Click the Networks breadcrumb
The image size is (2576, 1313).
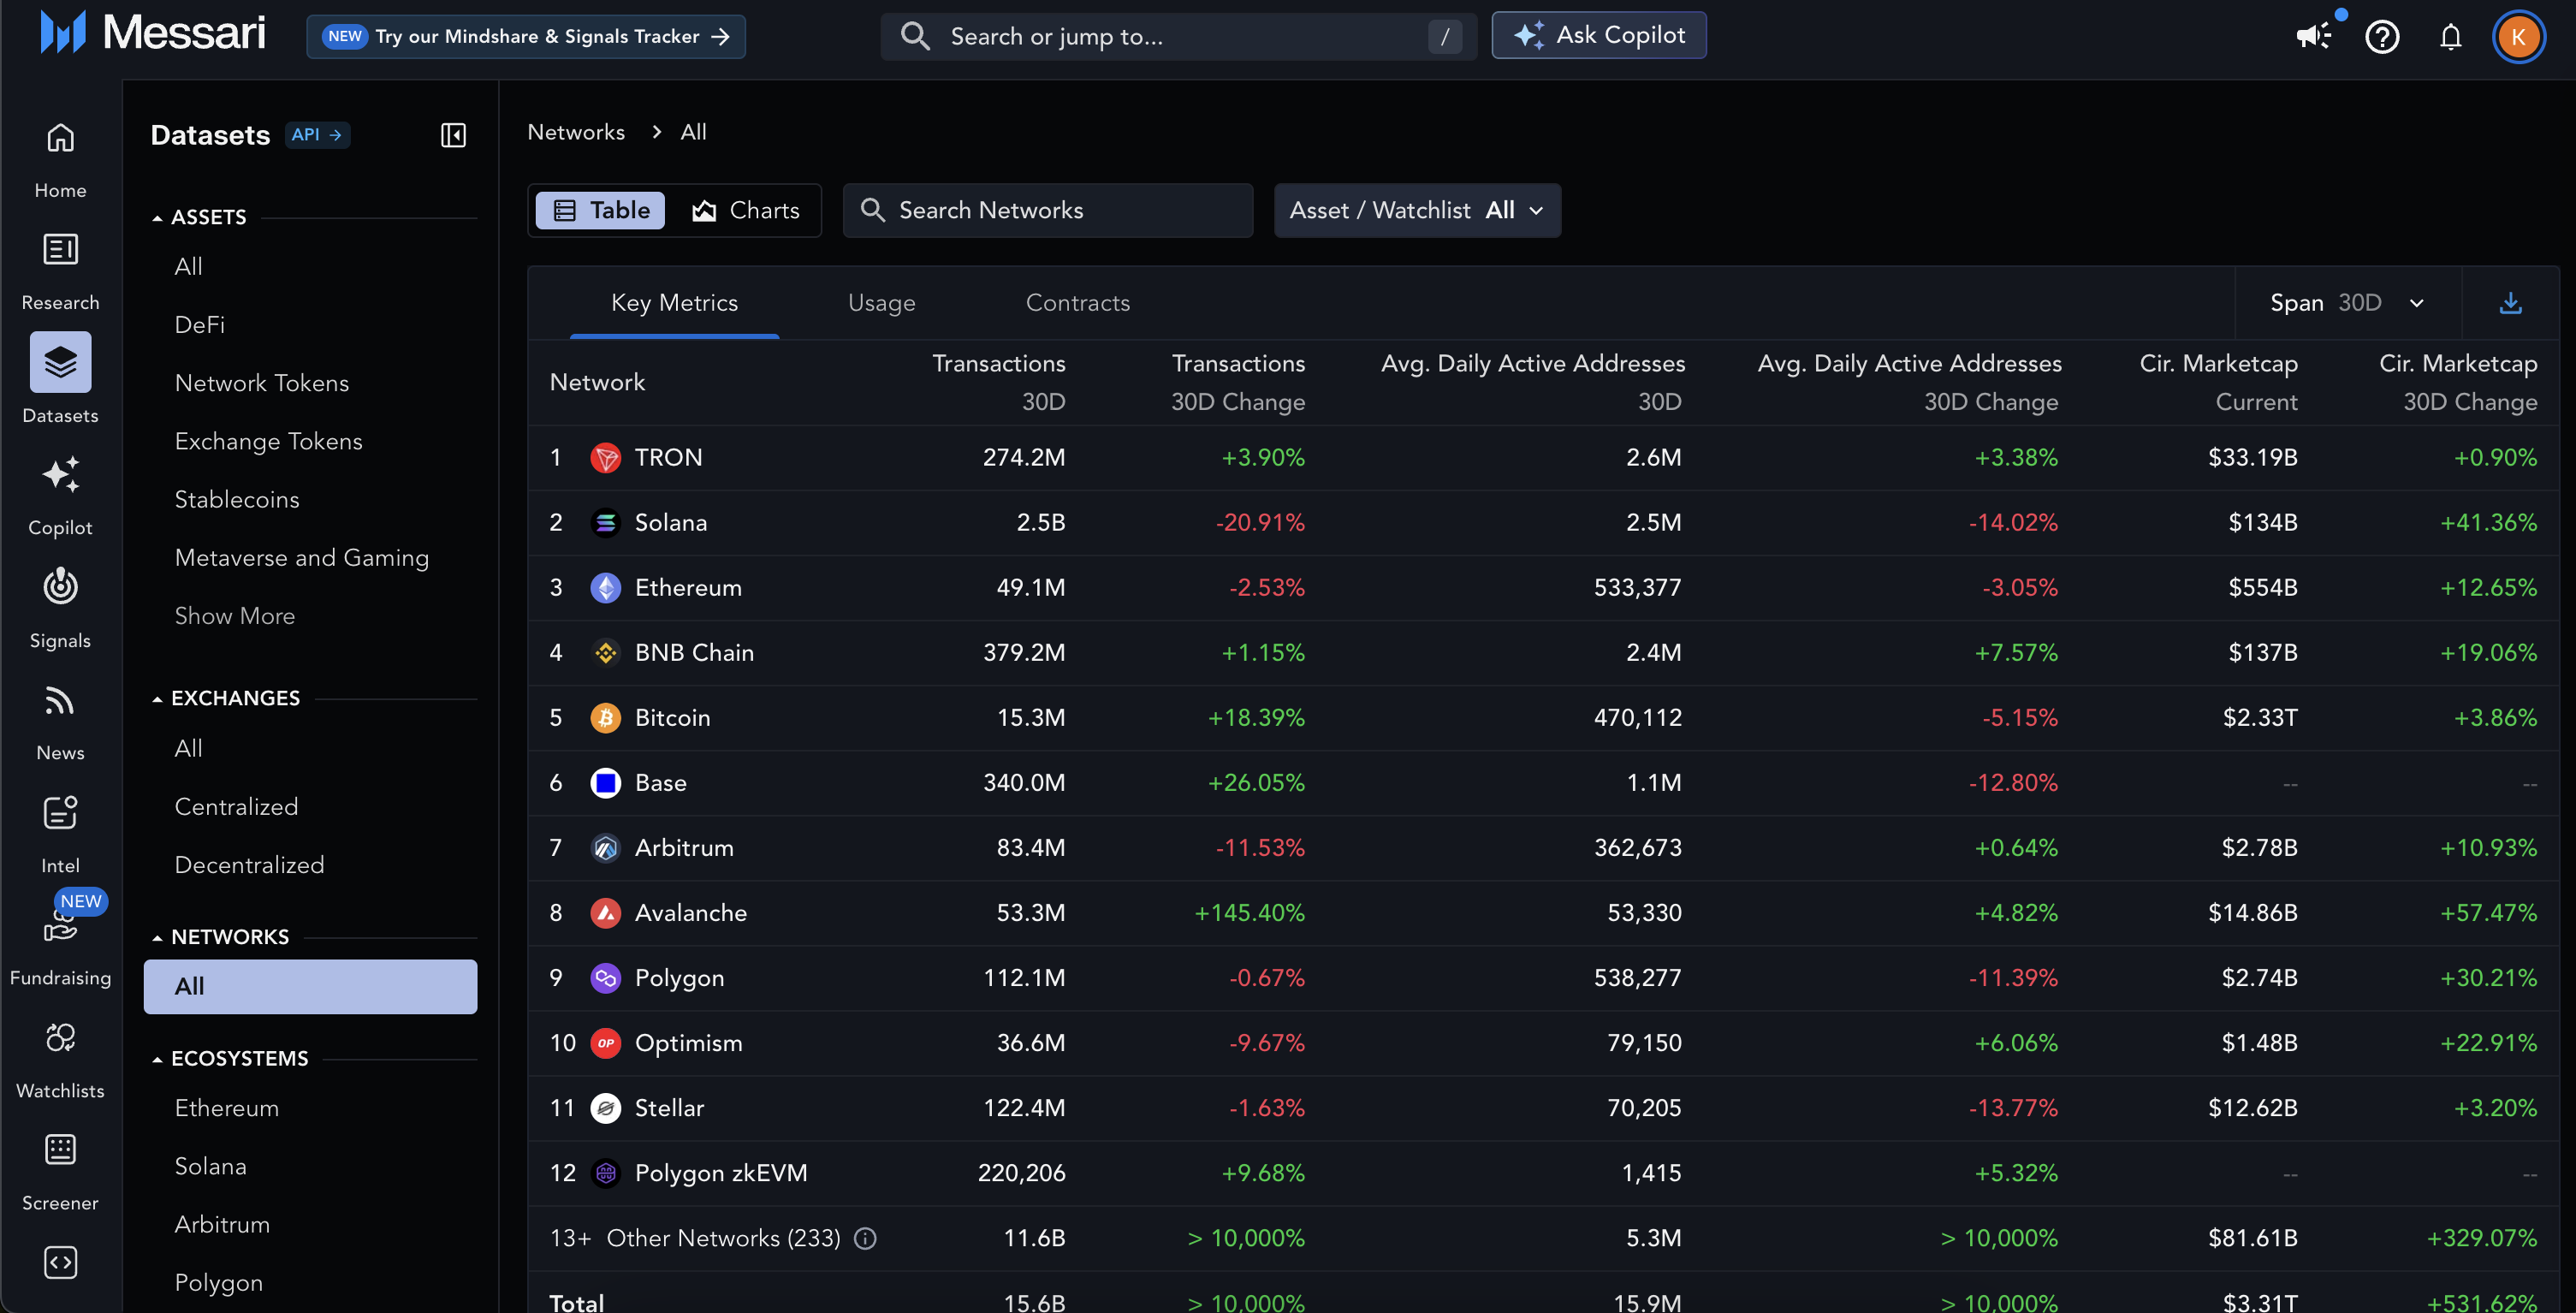(576, 132)
